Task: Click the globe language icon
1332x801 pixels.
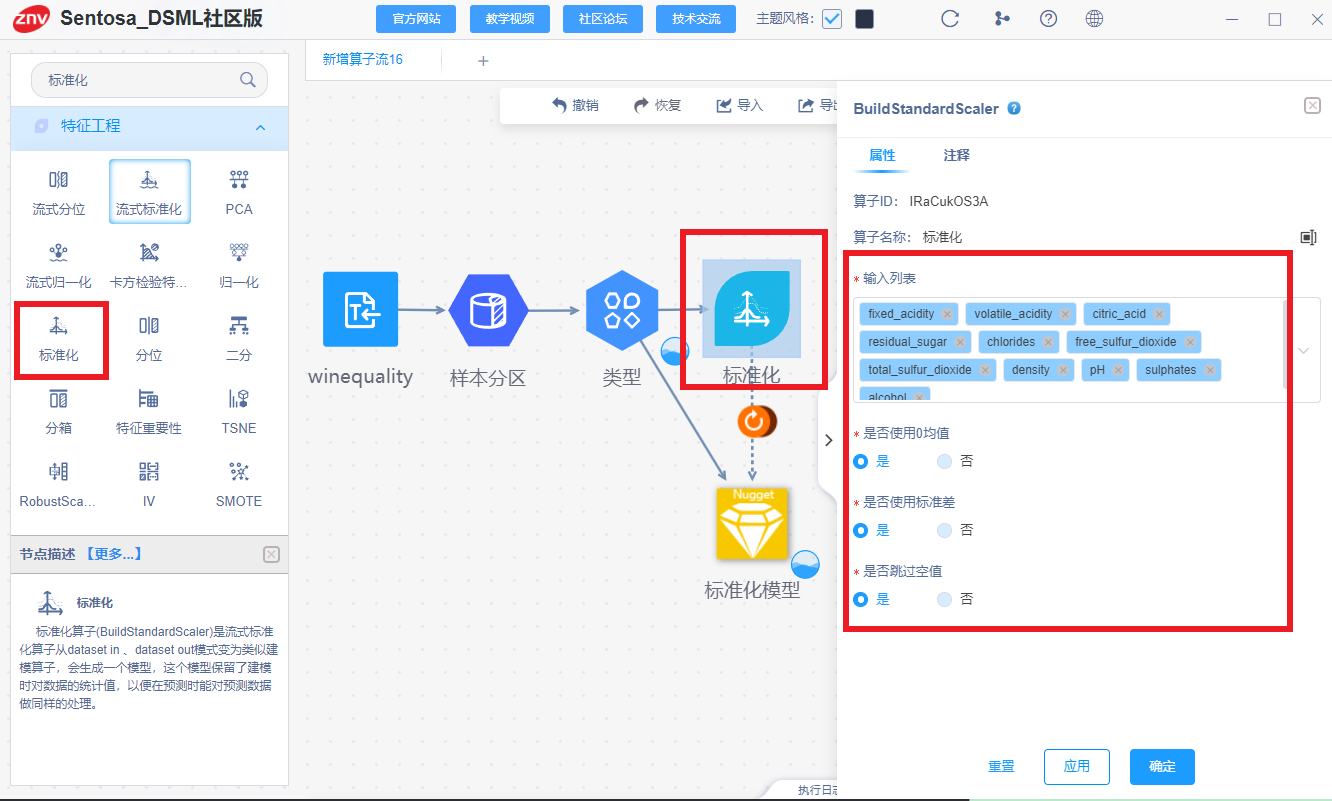Action: [x=1094, y=19]
